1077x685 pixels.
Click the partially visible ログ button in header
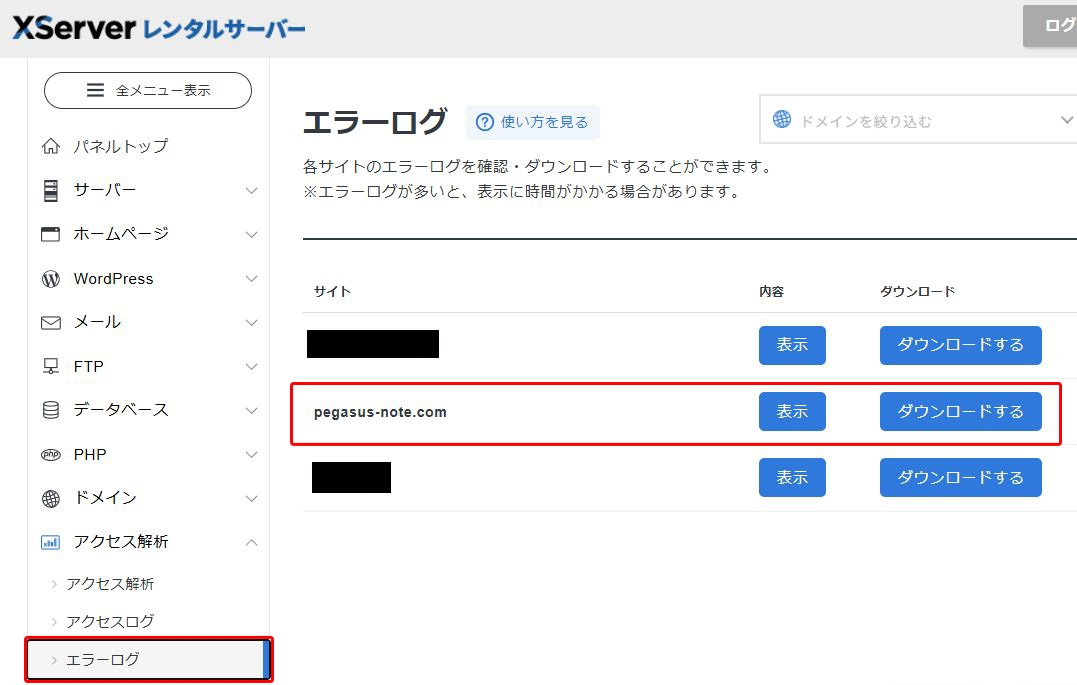(1050, 26)
